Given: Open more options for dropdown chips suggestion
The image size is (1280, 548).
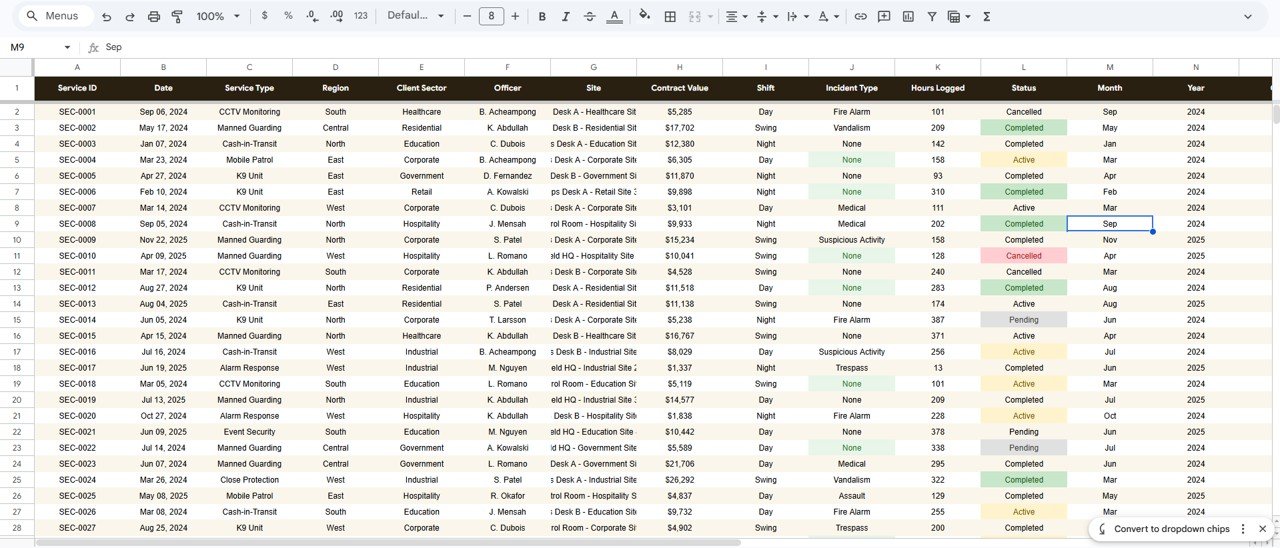Looking at the screenshot, I should (x=1243, y=529).
